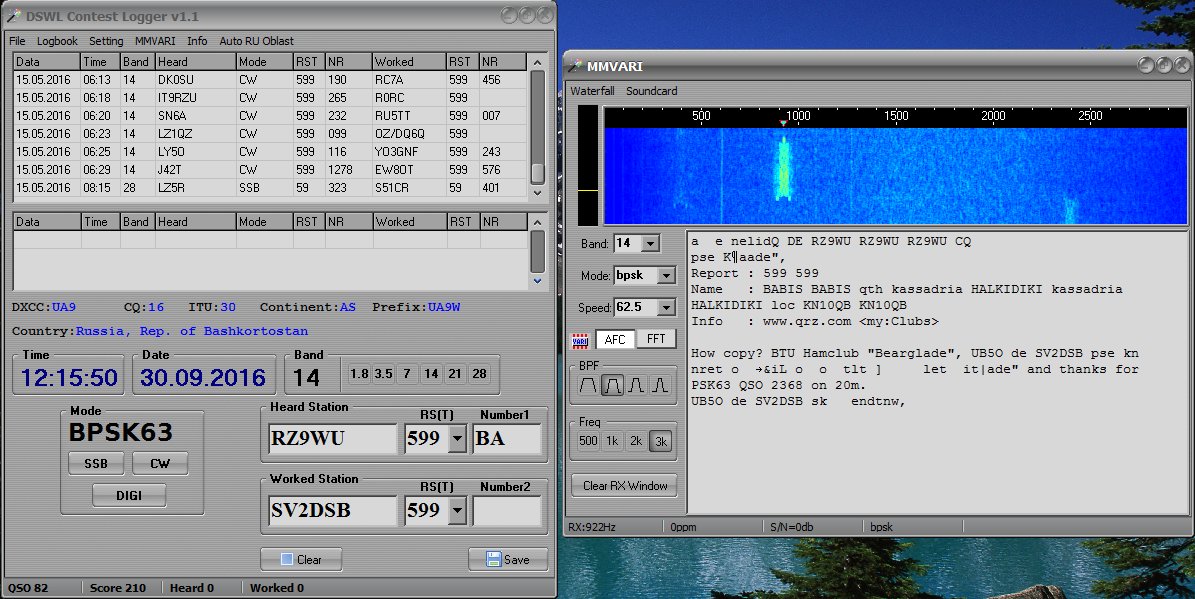Open the Waterfall menu in MMVARI
1195x599 pixels.
[x=592, y=91]
